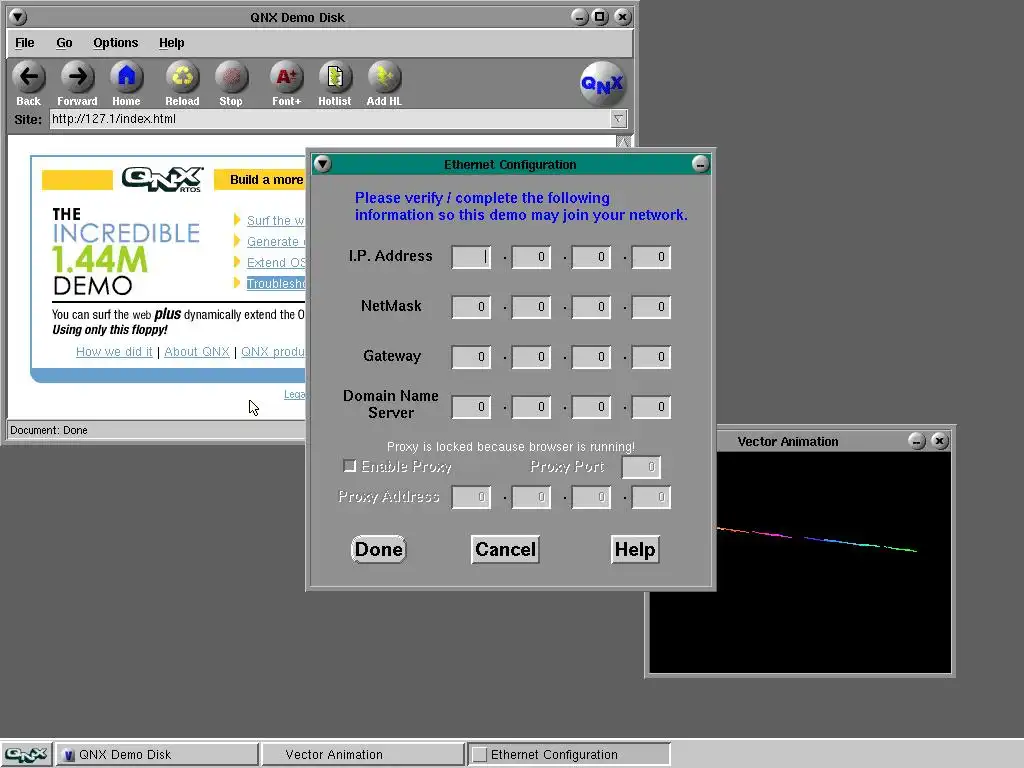Follow the 'How we did it' link
The image size is (1024, 768).
(114, 351)
